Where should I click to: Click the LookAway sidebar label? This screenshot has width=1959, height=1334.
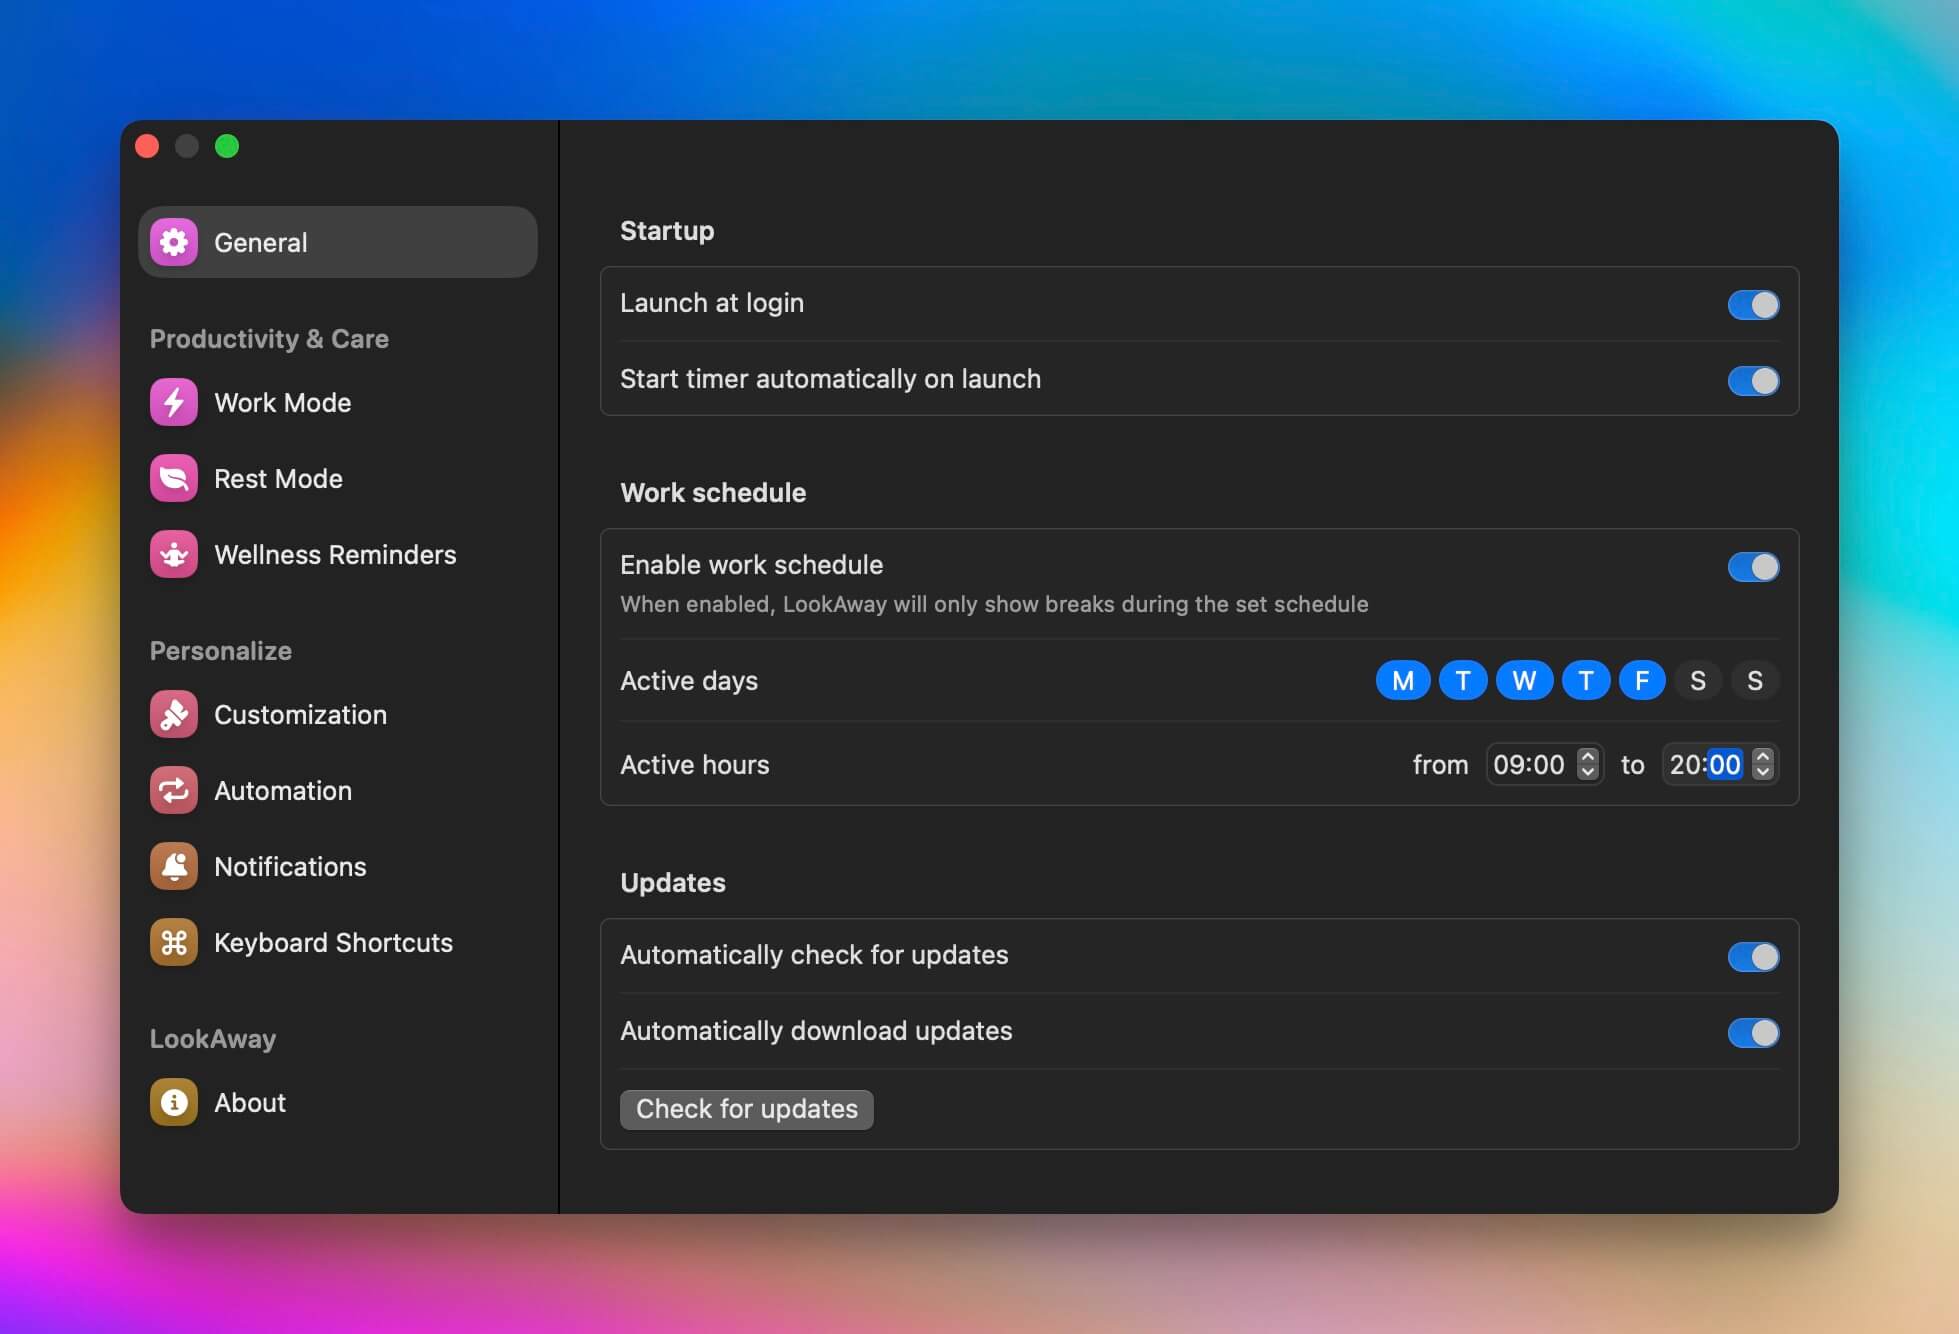(x=213, y=1038)
